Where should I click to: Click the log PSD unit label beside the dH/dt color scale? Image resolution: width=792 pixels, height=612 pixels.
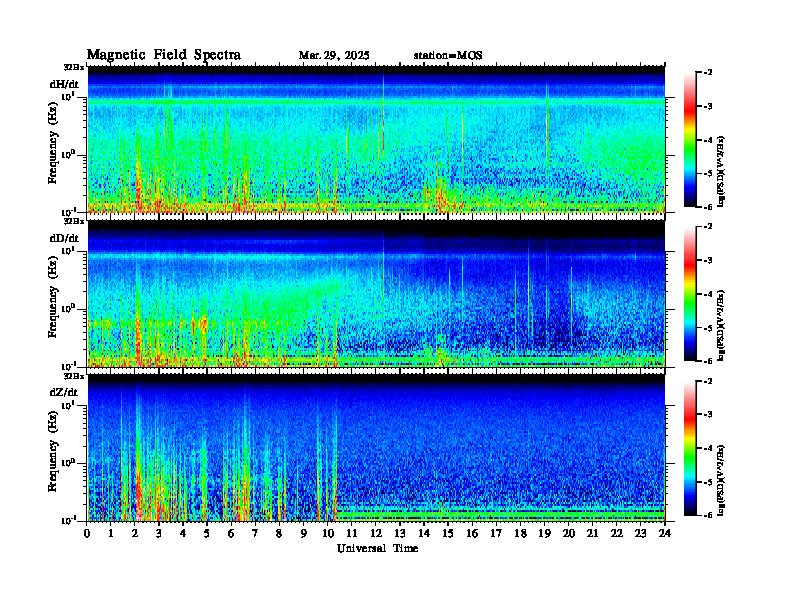point(722,171)
